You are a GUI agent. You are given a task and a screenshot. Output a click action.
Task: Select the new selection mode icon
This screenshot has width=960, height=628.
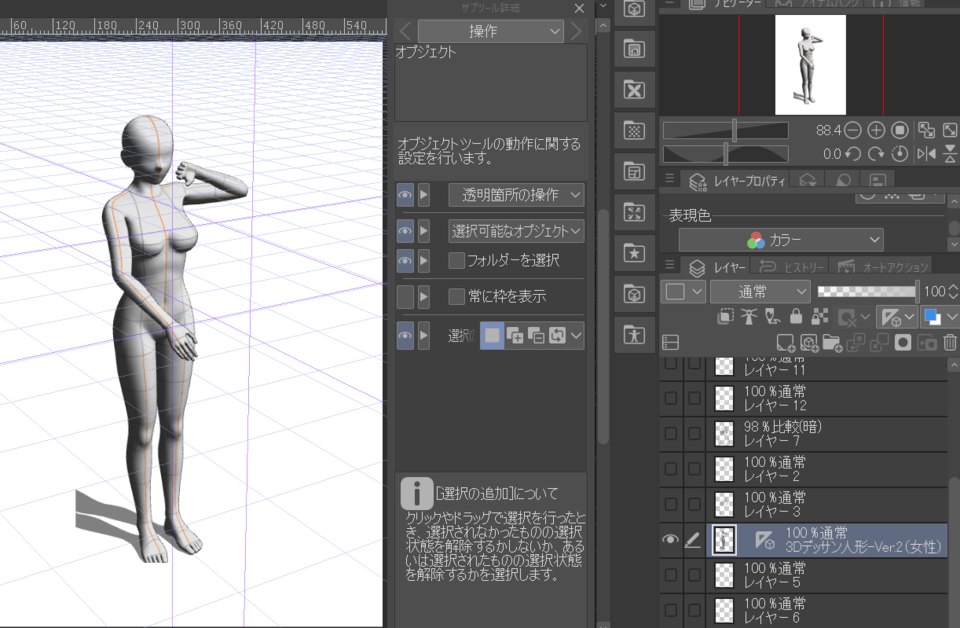coord(492,335)
